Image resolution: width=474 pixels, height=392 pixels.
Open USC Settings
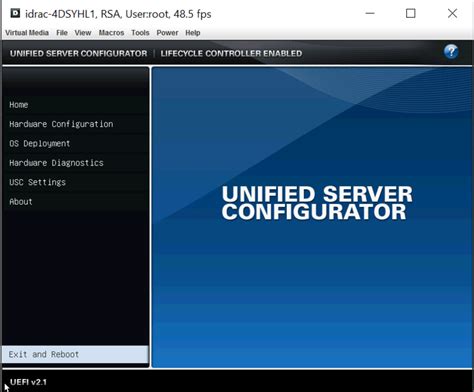tap(75, 182)
